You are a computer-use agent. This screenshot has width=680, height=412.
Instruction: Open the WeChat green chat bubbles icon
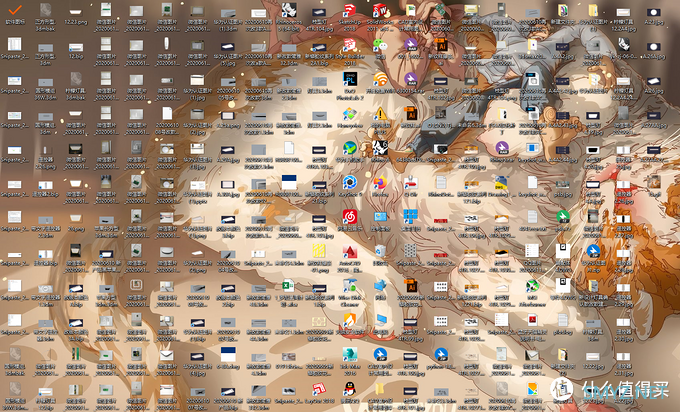(380, 45)
